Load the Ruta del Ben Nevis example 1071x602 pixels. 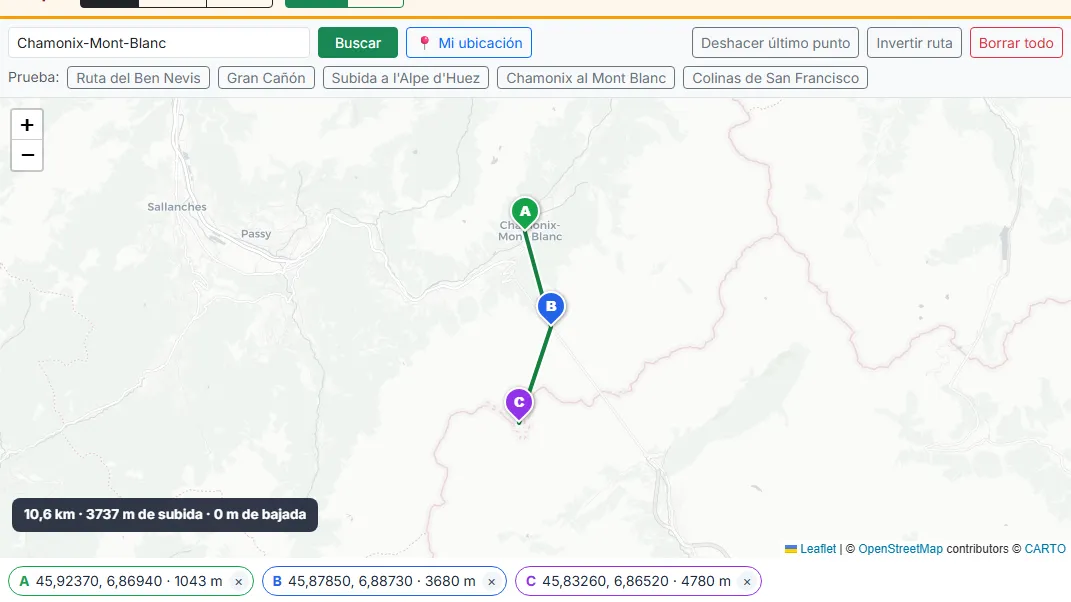point(139,78)
